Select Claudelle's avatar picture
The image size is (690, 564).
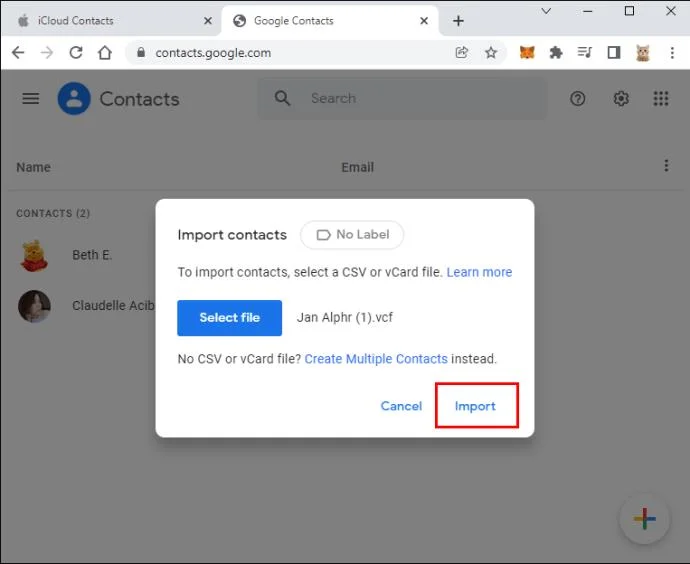[34, 306]
